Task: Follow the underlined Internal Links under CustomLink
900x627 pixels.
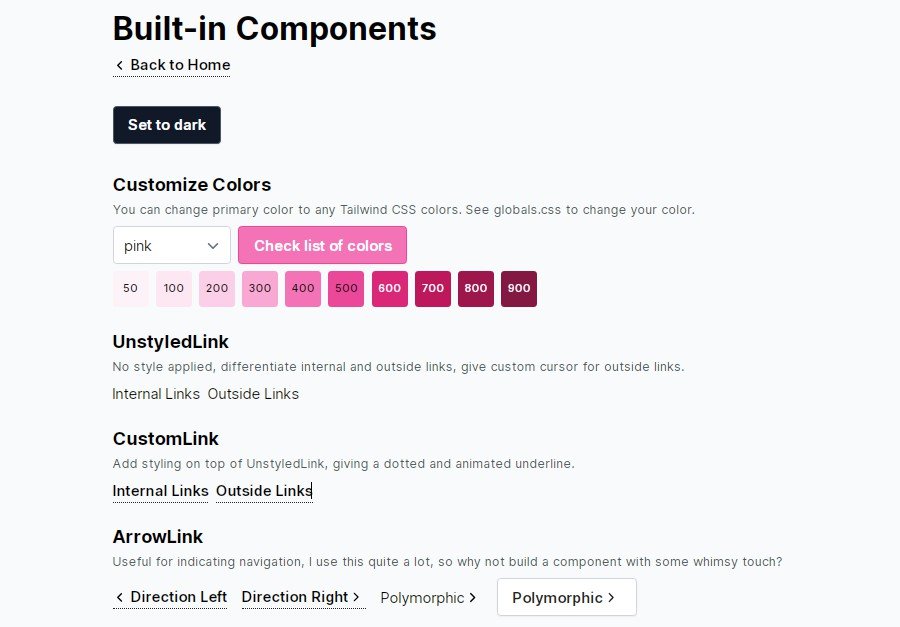Action: coord(160,491)
